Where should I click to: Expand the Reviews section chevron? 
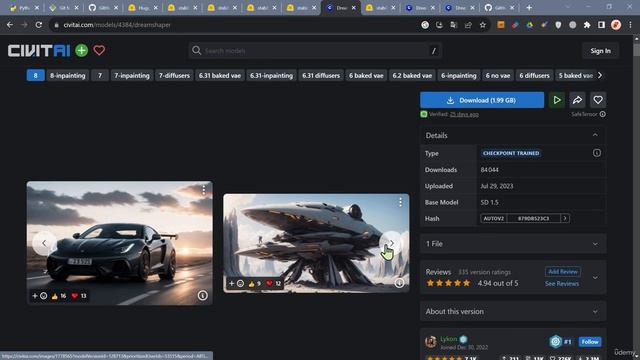(x=595, y=278)
